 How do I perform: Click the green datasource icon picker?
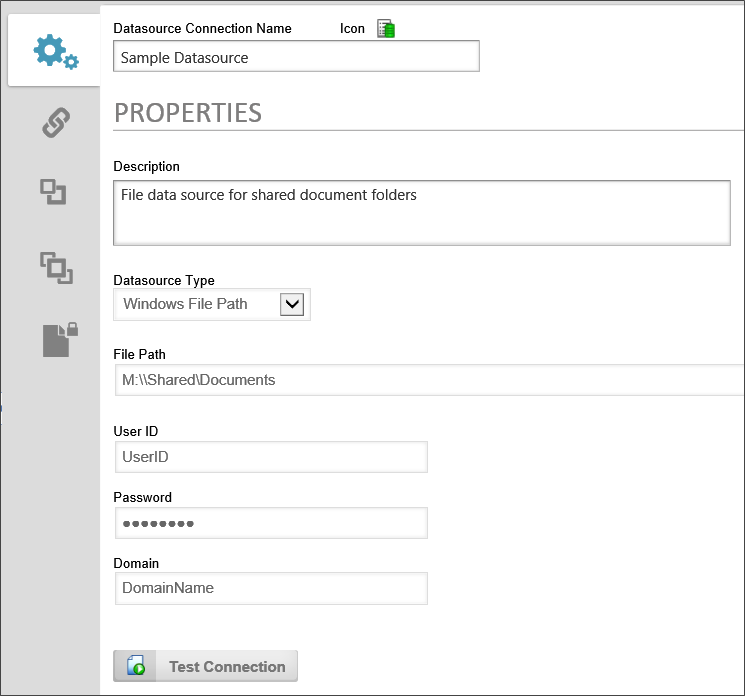(385, 29)
